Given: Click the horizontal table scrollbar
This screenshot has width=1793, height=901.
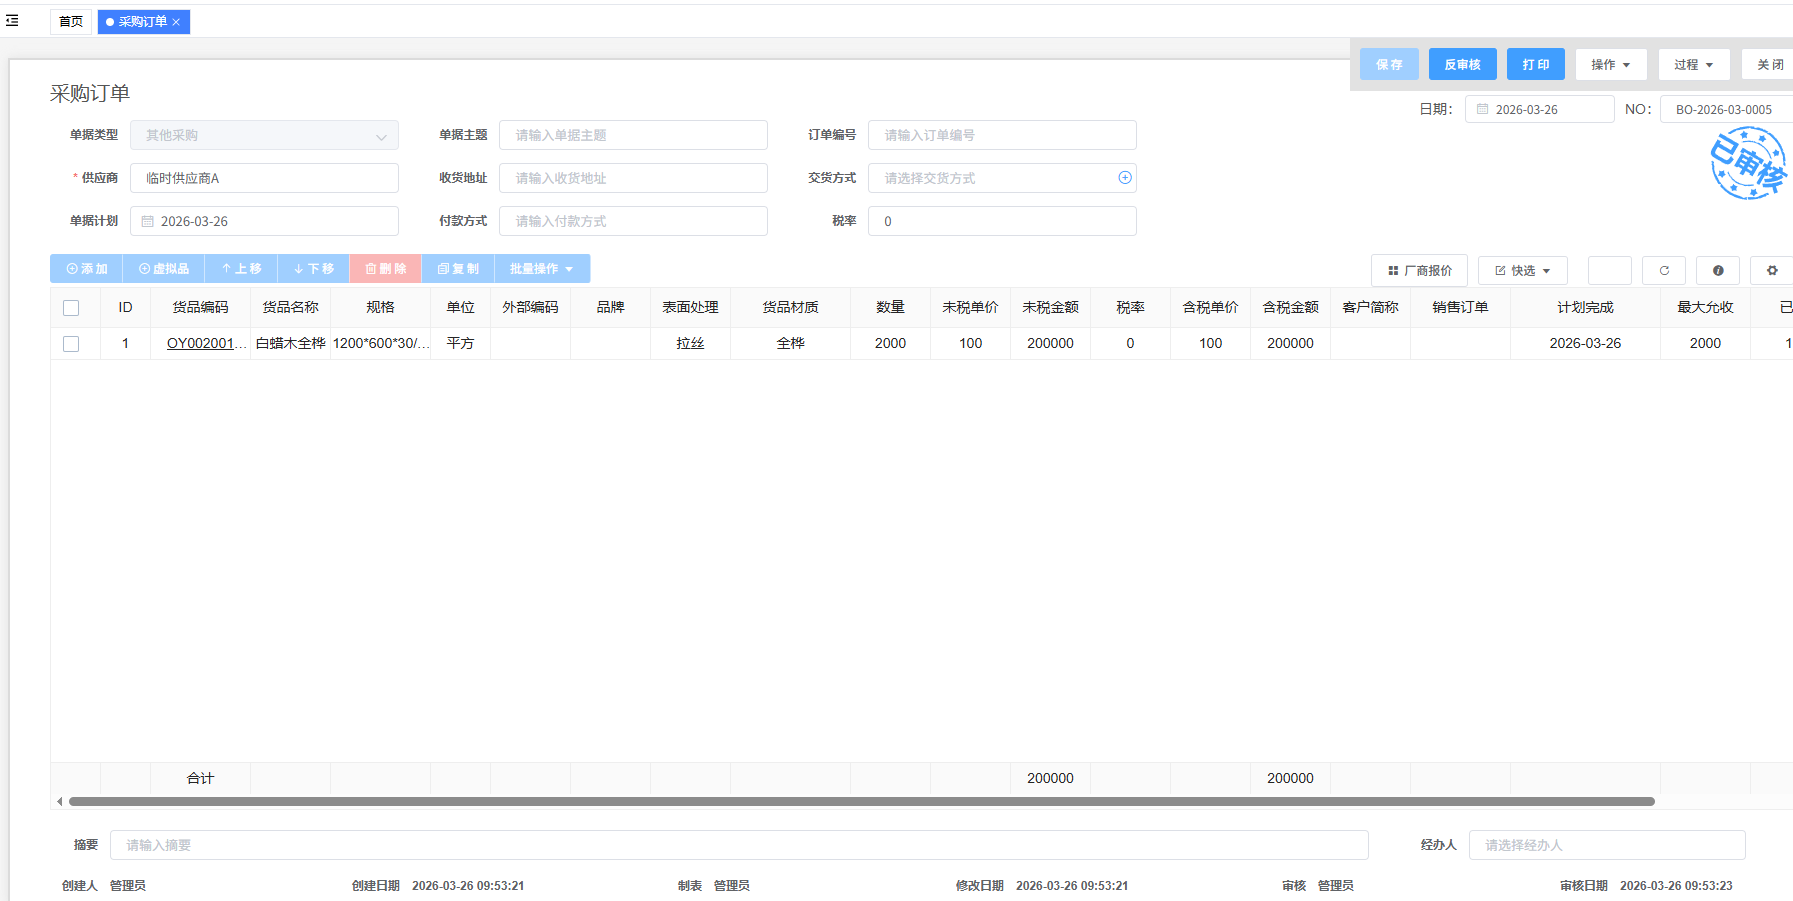Looking at the screenshot, I should tap(860, 801).
